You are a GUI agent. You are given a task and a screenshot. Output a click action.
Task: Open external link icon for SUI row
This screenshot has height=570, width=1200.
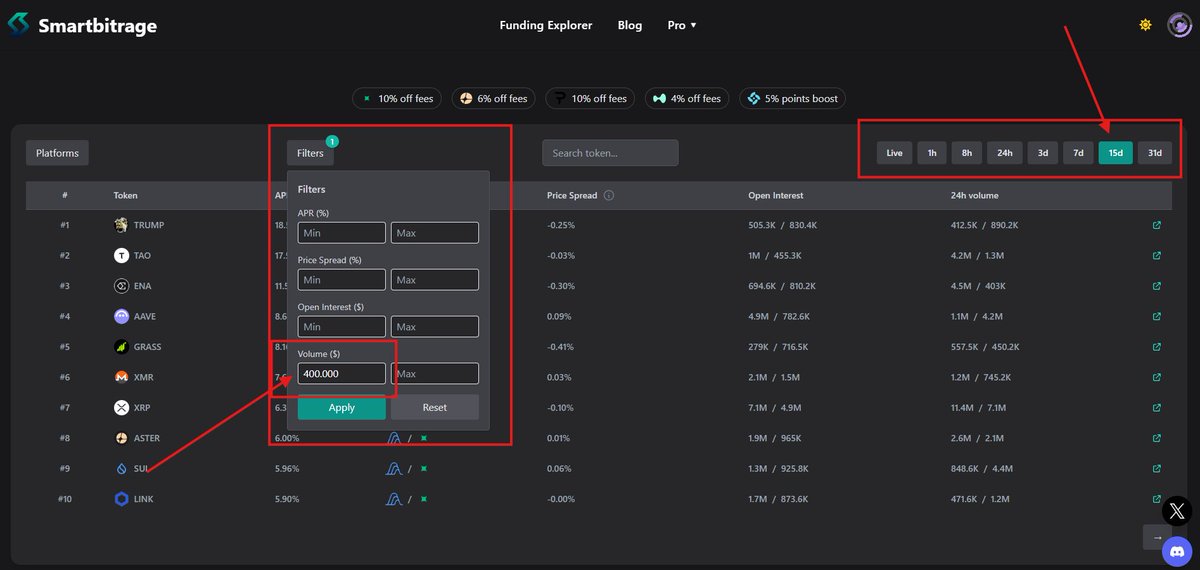1157,469
